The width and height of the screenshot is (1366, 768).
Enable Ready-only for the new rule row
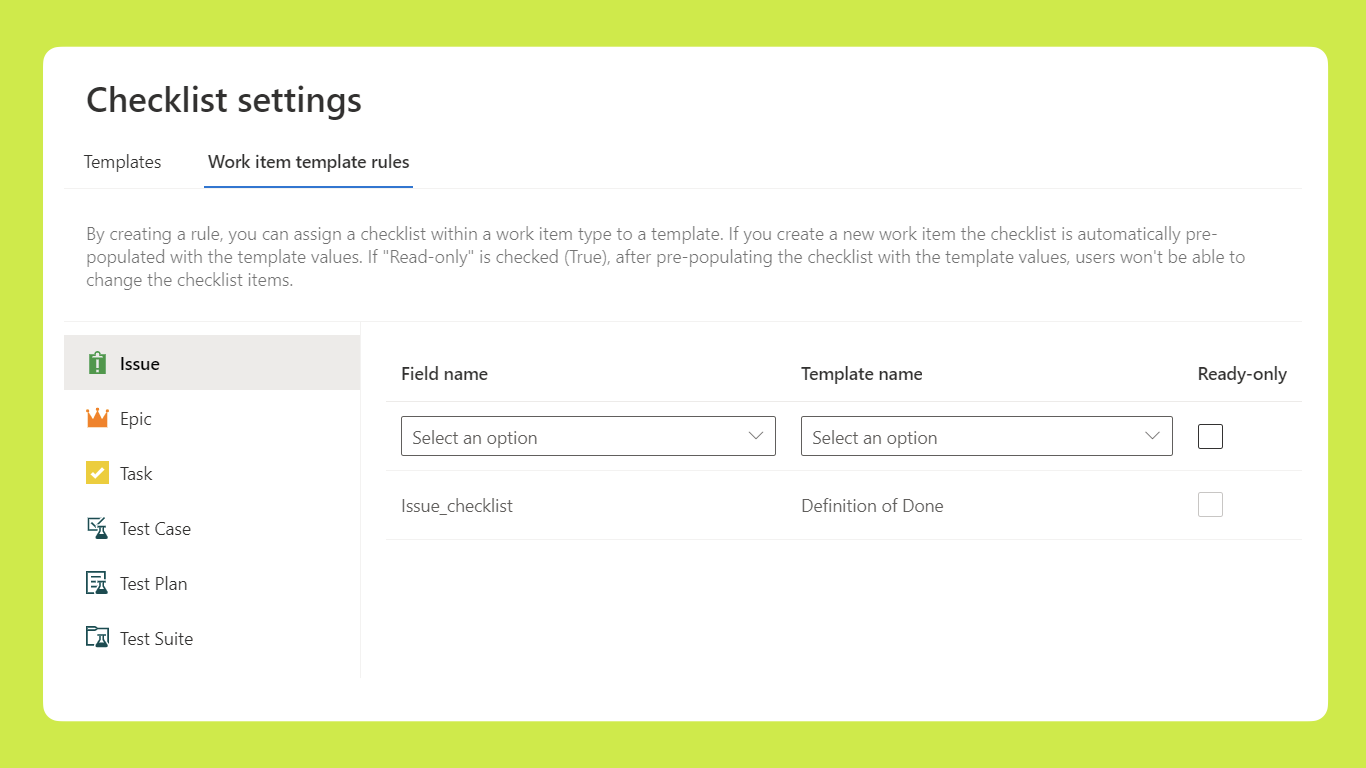(x=1210, y=436)
